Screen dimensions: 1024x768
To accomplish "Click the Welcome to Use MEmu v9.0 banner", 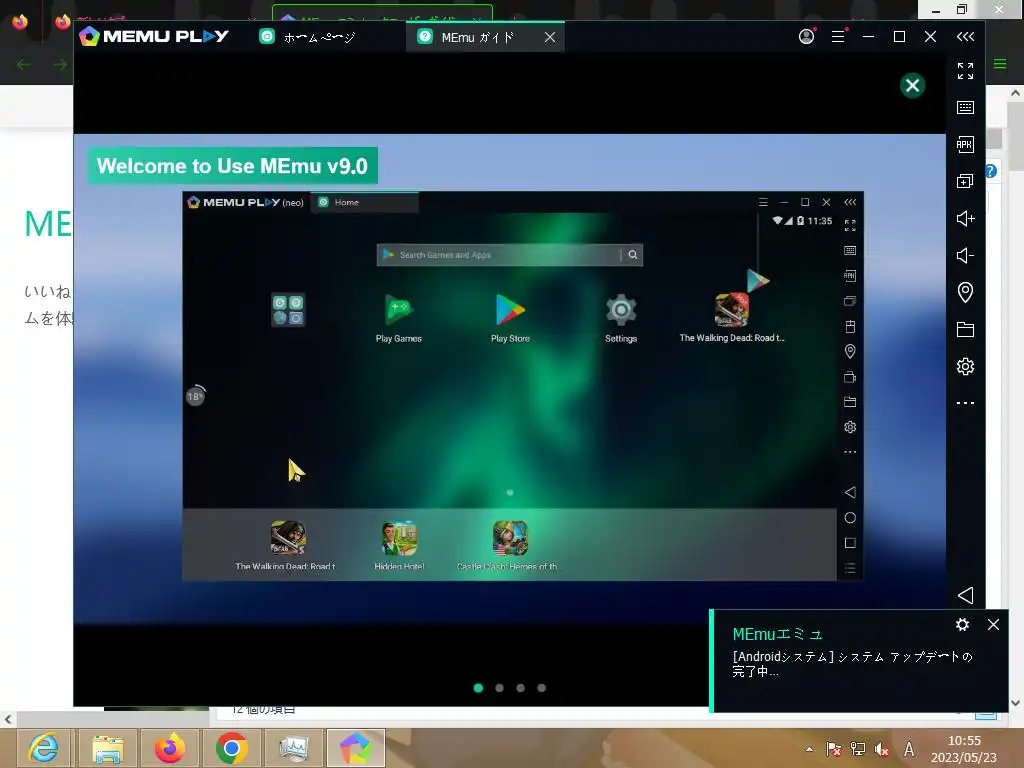I will coord(232,166).
